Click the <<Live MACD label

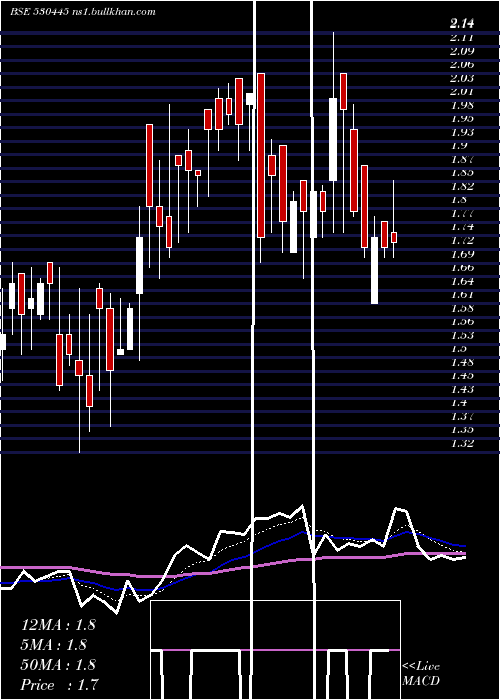[x=421, y=674]
